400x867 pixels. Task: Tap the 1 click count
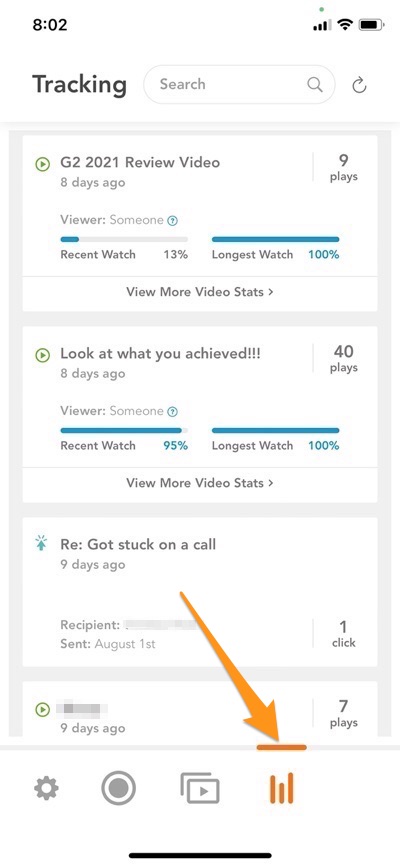click(x=344, y=634)
